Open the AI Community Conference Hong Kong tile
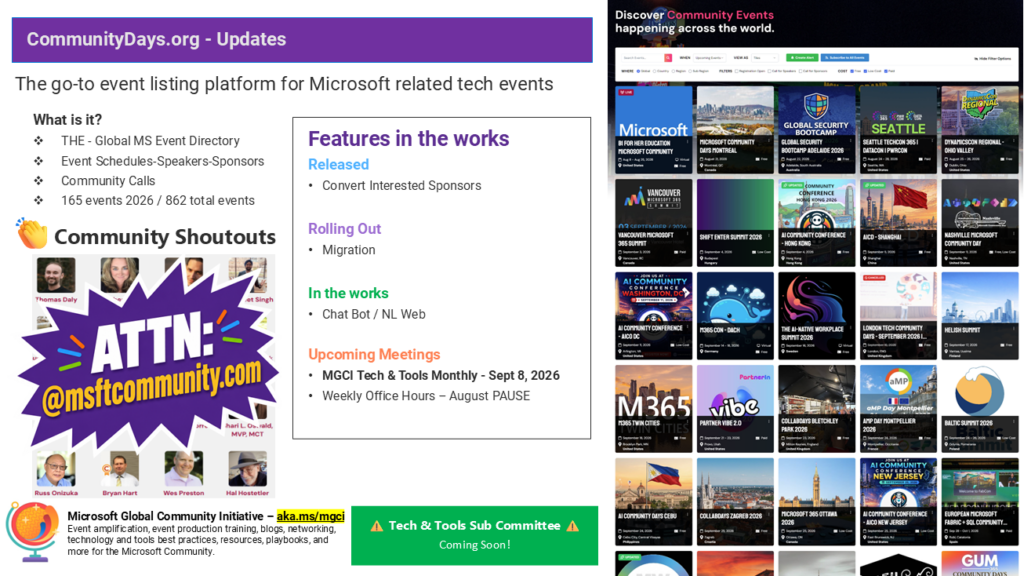Image resolution: width=1024 pixels, height=576 pixels. 816,223
